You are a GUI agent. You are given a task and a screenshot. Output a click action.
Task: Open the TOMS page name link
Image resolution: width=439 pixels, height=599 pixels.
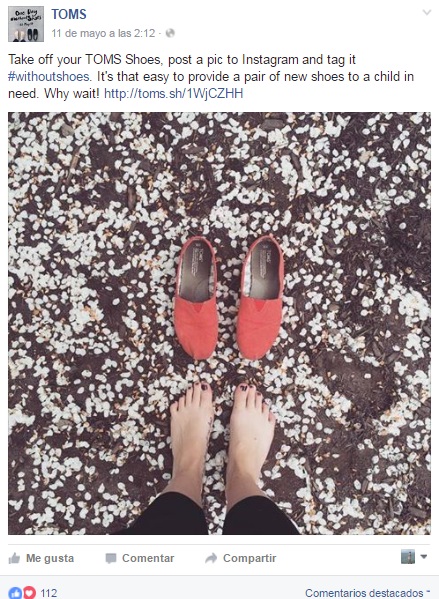69,15
